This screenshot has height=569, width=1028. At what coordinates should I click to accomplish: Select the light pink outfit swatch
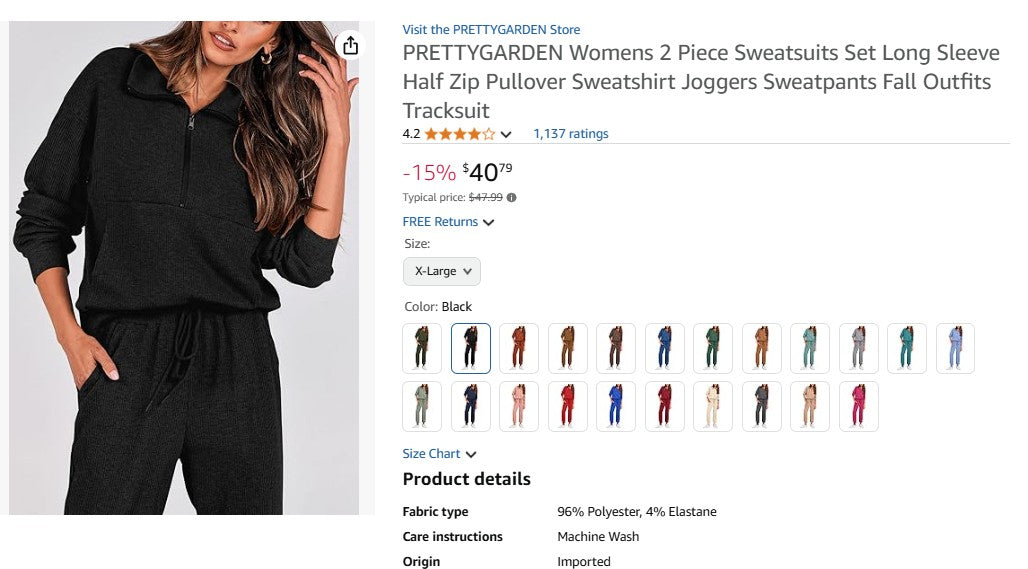(519, 406)
